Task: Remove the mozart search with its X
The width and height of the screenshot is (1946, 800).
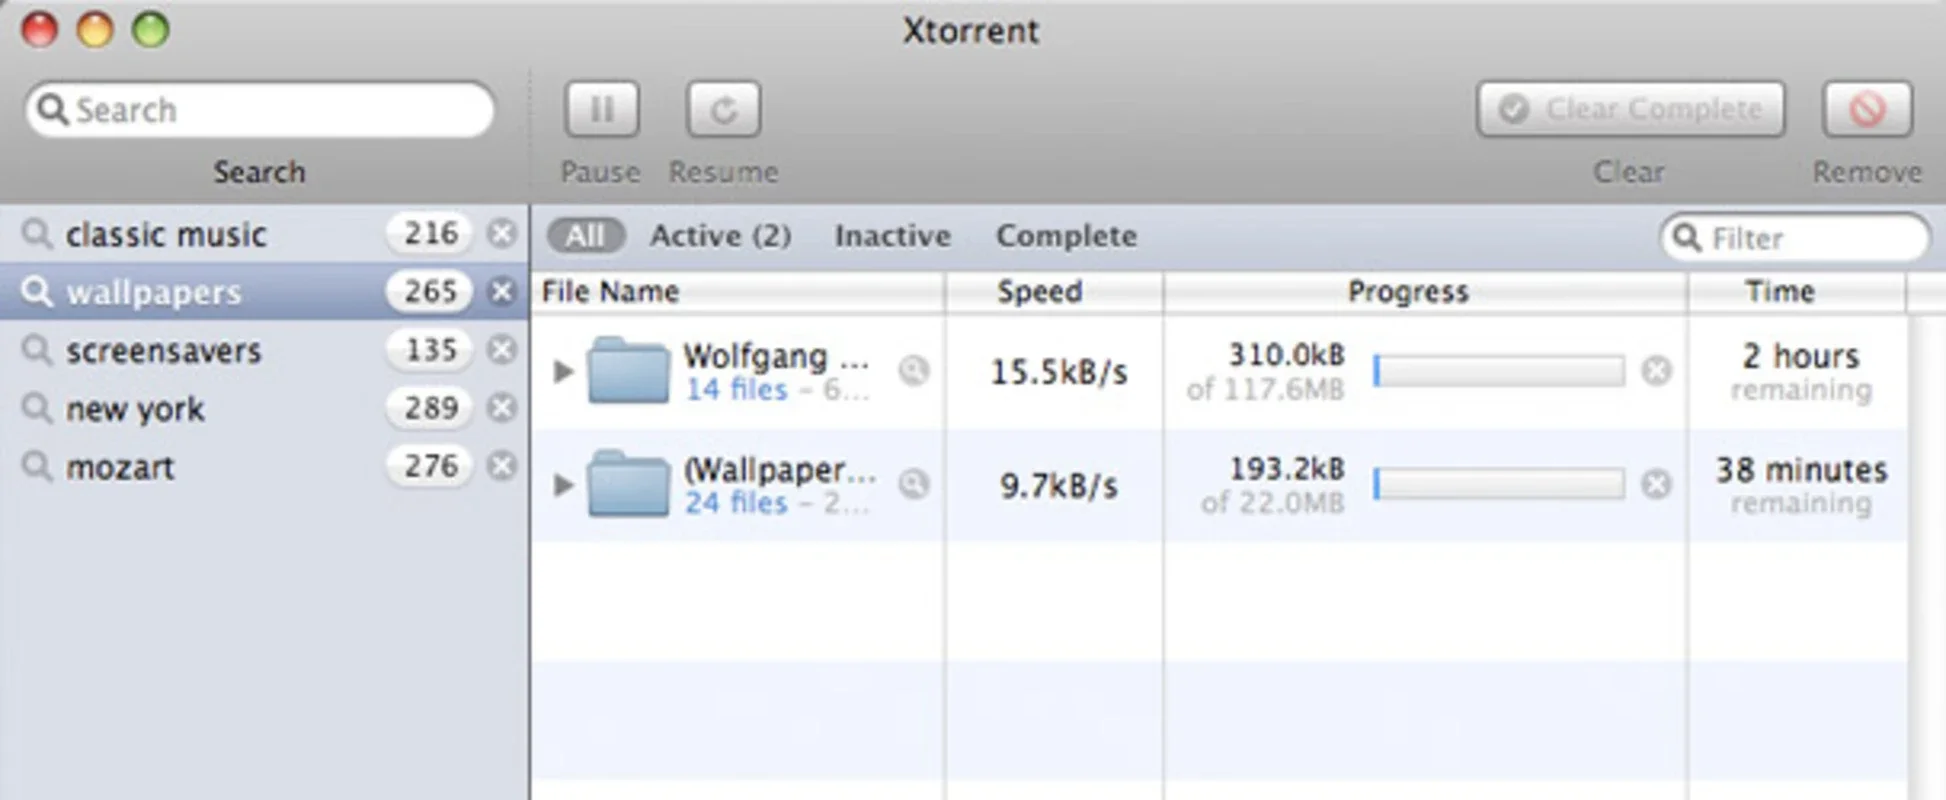Action: click(502, 465)
